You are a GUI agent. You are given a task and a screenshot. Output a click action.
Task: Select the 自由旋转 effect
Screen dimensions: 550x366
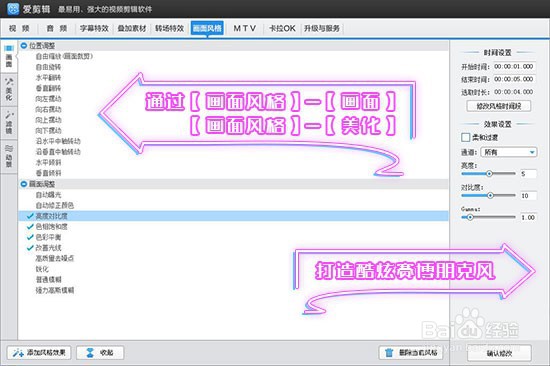pos(48,67)
